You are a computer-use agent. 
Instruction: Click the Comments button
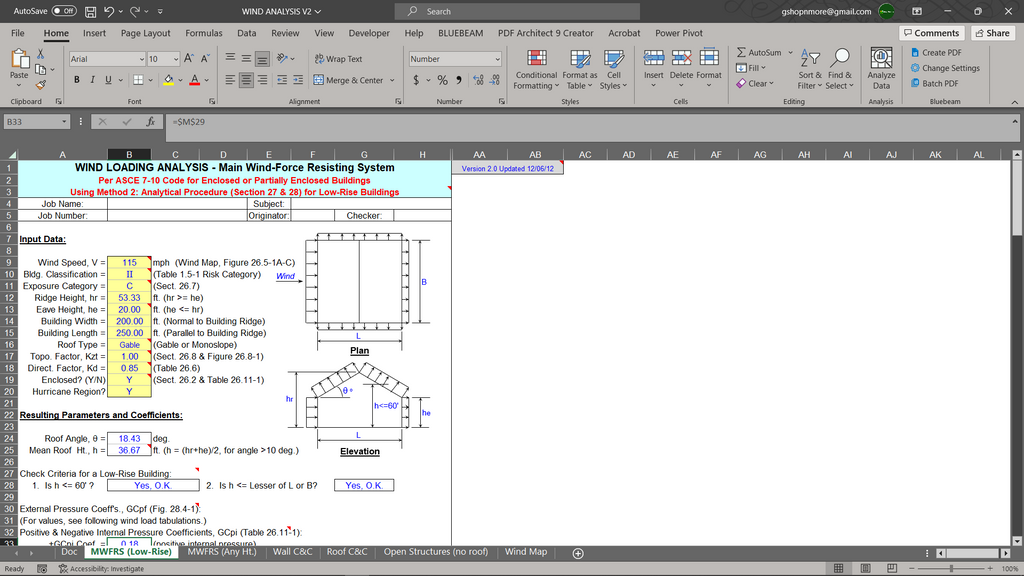pyautogui.click(x=932, y=33)
